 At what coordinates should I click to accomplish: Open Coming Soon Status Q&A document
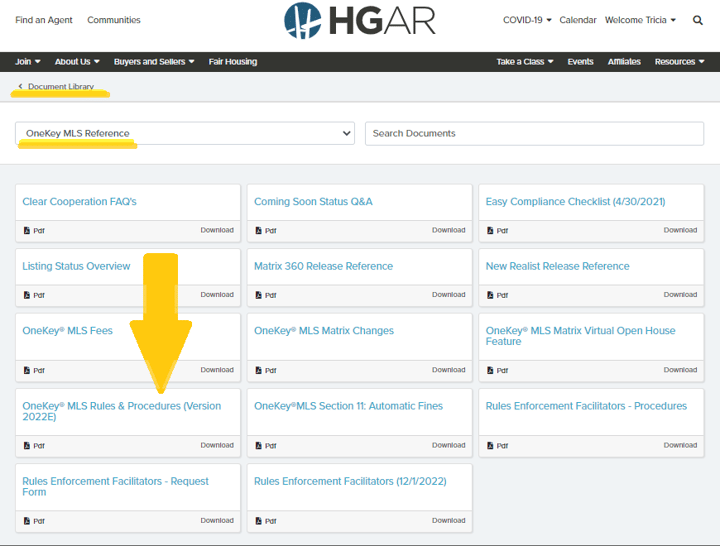click(x=313, y=202)
